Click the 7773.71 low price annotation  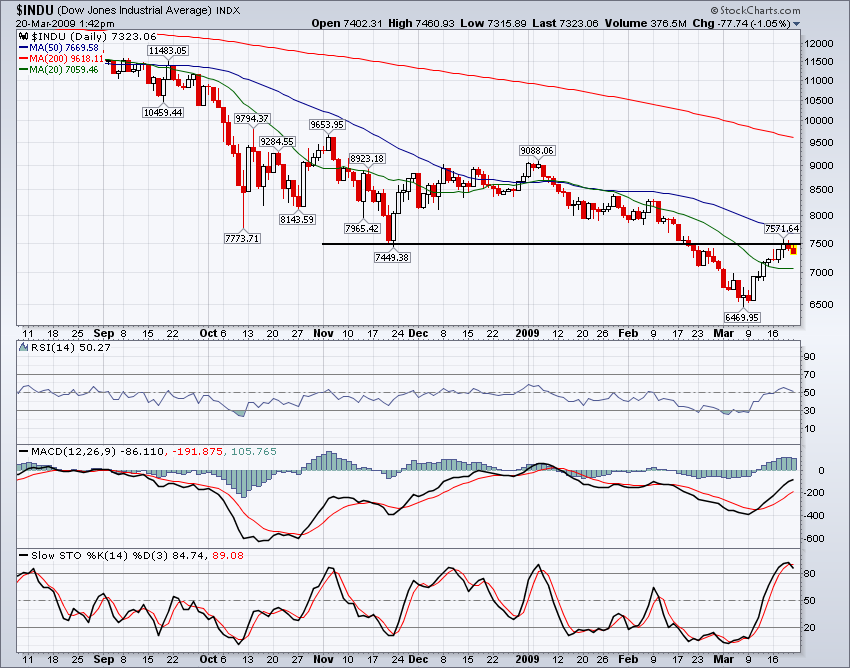click(x=242, y=238)
